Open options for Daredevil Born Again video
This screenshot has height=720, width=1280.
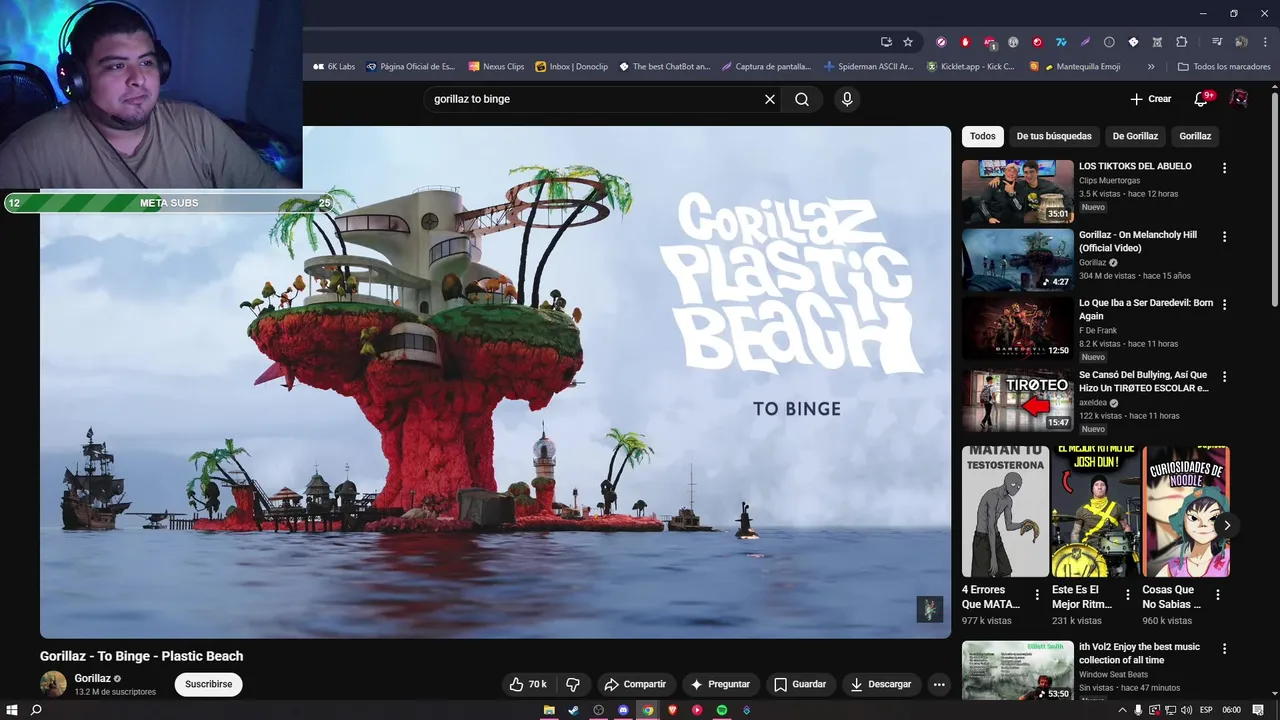click(x=1224, y=304)
